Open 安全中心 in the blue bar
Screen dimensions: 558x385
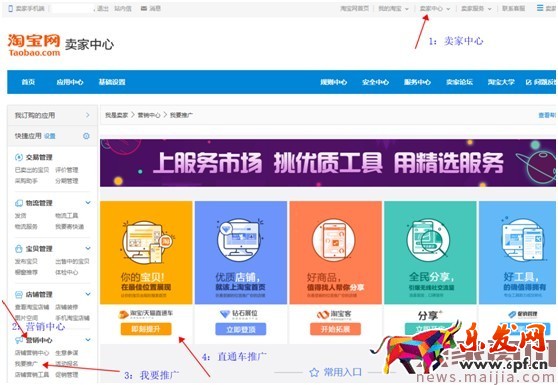tap(375, 82)
